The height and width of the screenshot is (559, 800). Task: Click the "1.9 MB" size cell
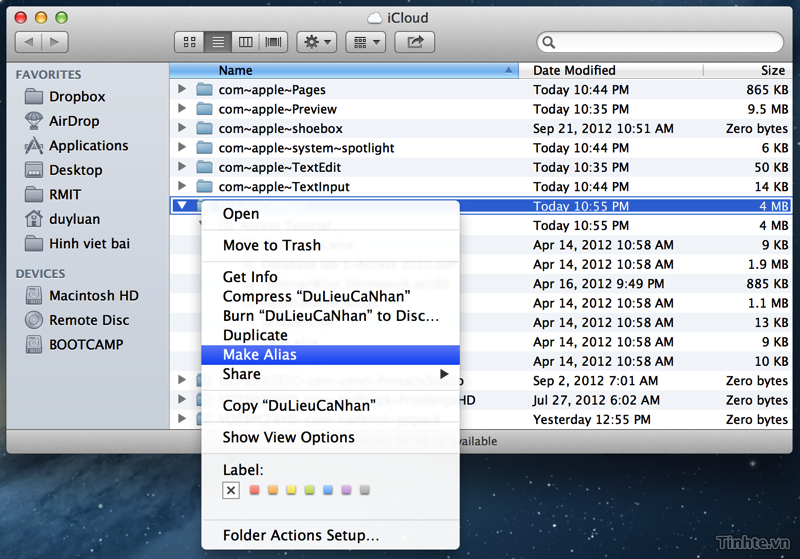[768, 264]
